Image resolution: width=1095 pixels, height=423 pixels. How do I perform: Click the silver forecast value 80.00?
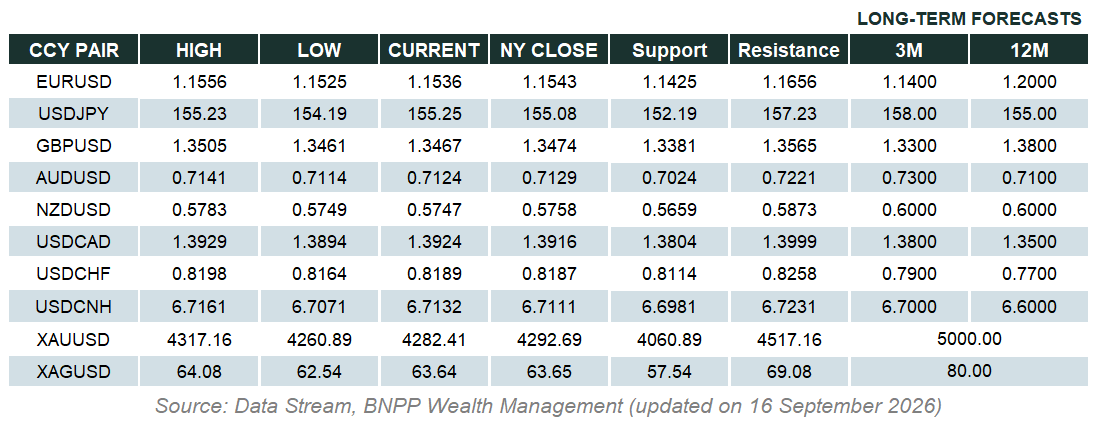(969, 371)
